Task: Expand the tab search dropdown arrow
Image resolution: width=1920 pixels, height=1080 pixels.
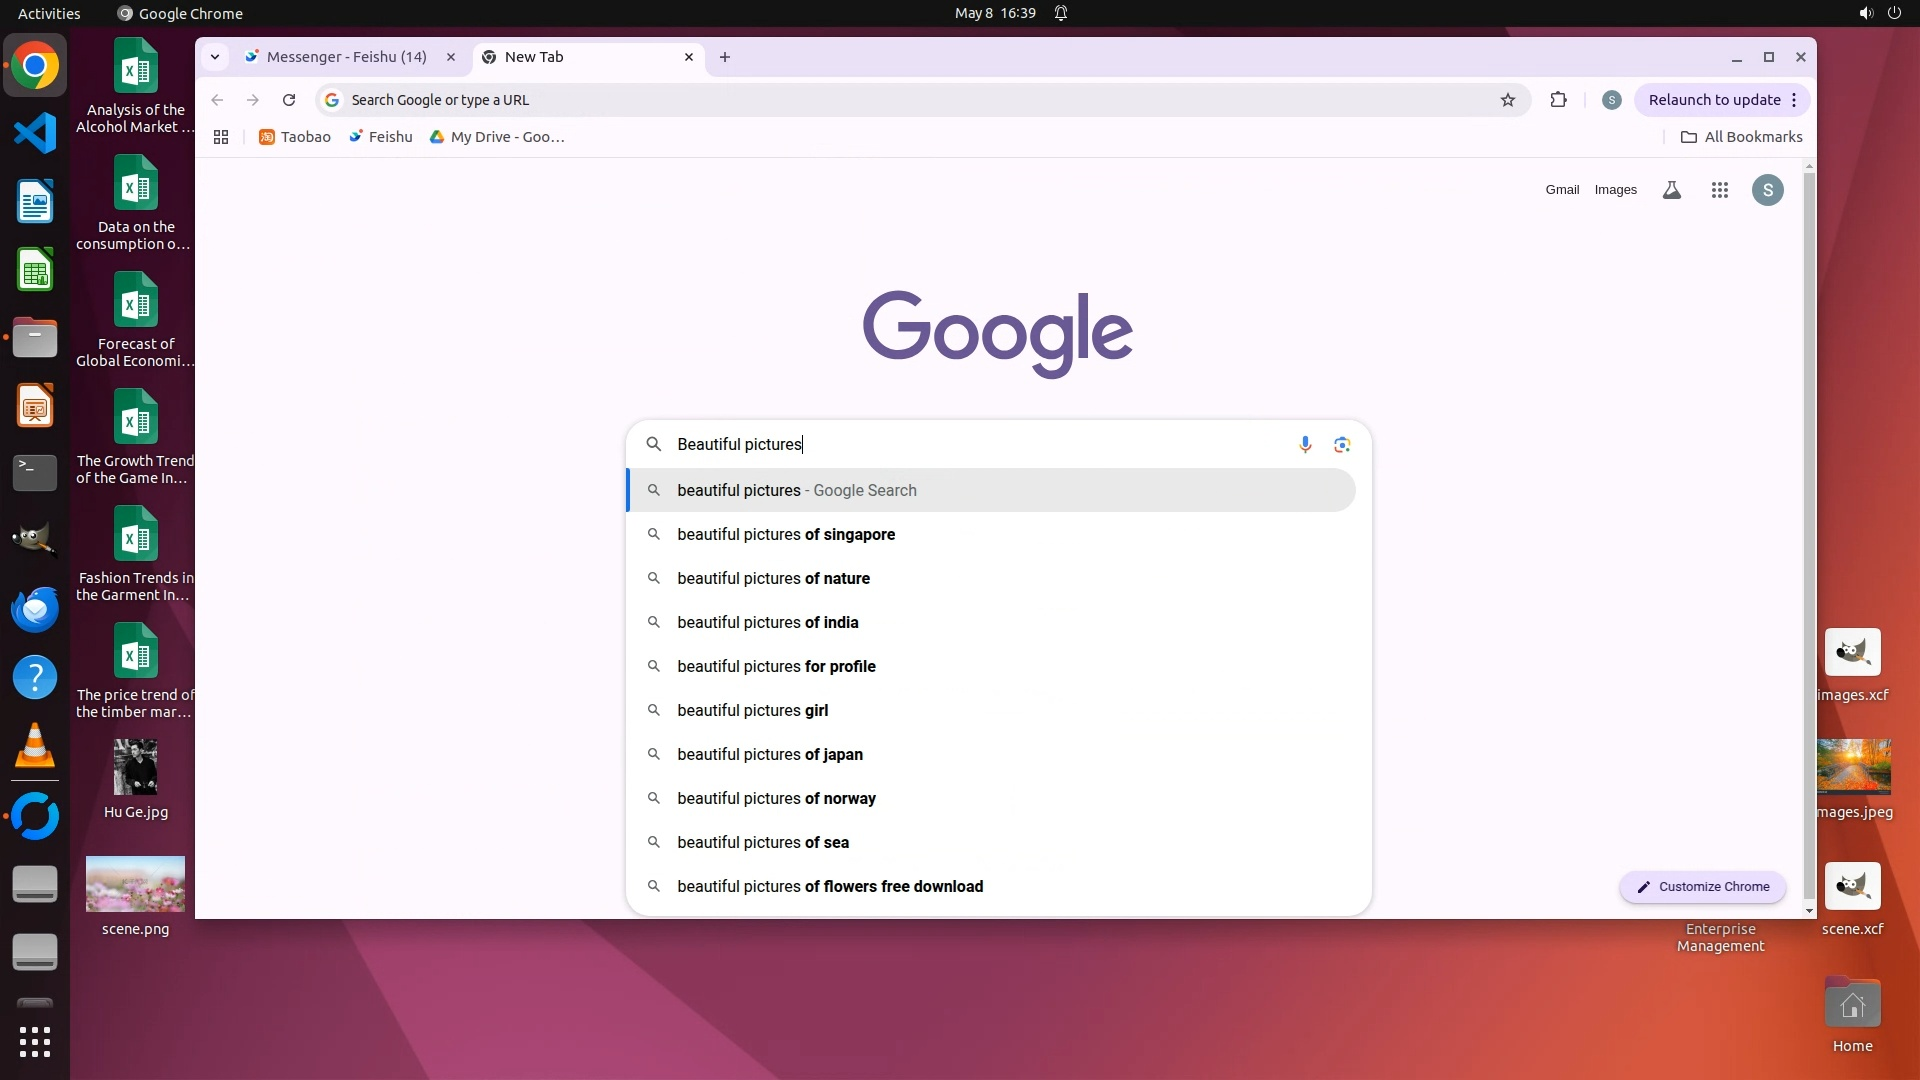Action: (x=215, y=57)
